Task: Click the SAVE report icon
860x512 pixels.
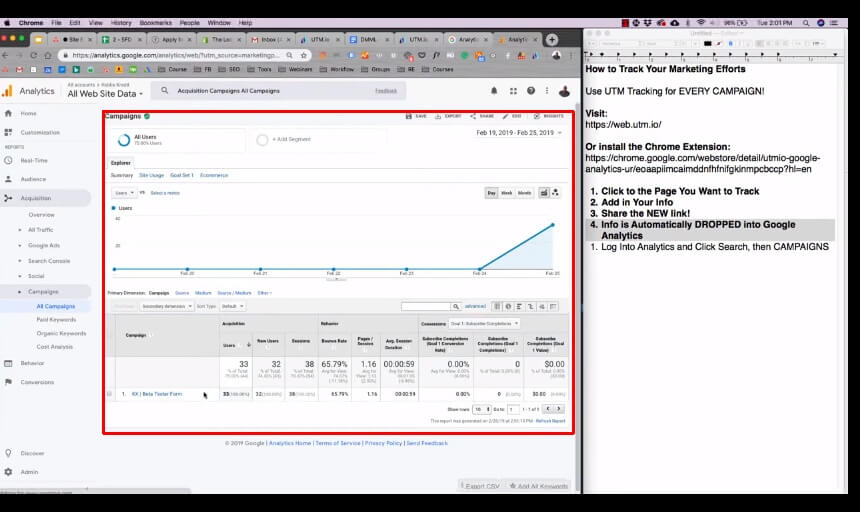Action: [x=409, y=116]
